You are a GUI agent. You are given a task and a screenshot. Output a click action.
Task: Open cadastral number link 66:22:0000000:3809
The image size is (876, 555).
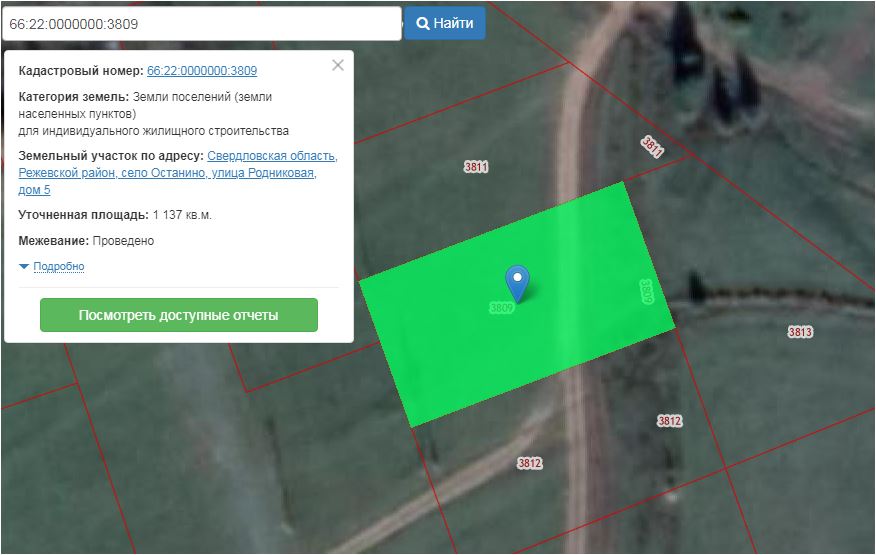(x=202, y=71)
